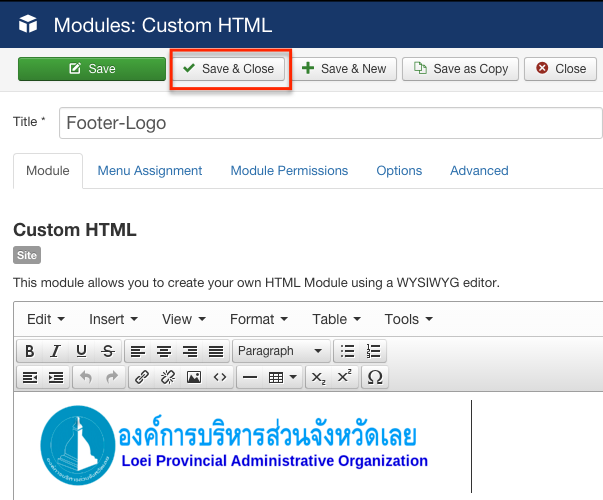Increase indent of text

[x=56, y=378]
